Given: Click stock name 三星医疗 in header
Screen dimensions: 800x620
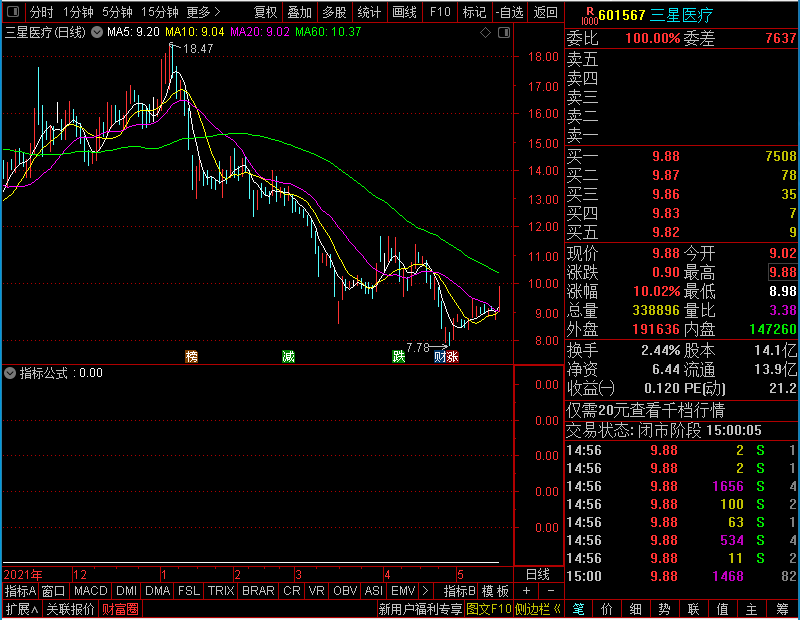Looking at the screenshot, I should click(x=681, y=15).
